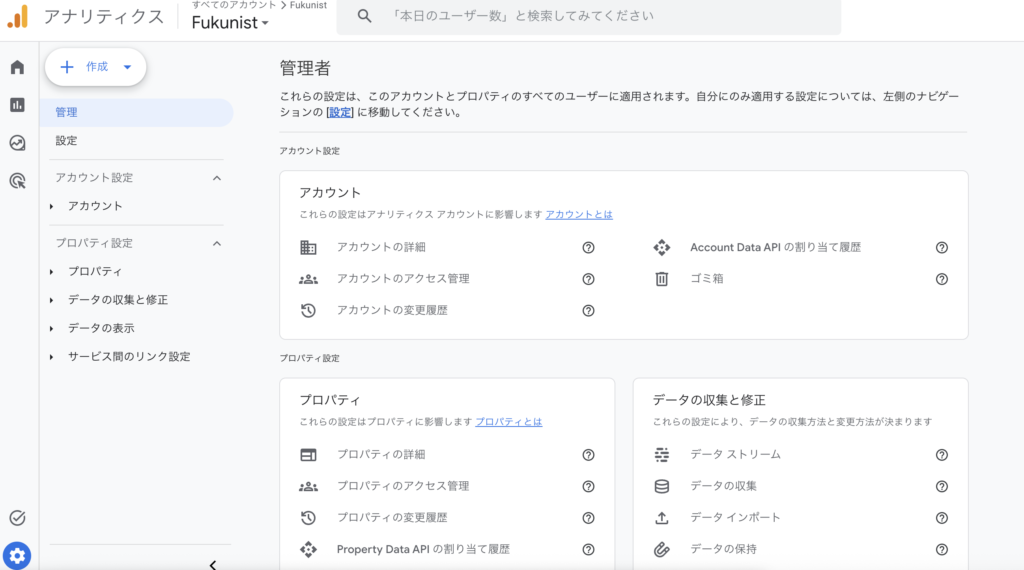
Task: Open help for アカウントの詳細
Action: tap(588, 247)
